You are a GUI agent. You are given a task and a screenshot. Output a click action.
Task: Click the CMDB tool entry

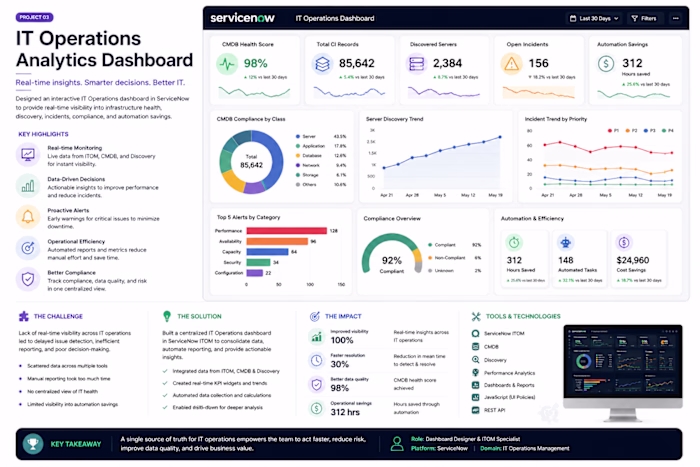click(x=485, y=346)
